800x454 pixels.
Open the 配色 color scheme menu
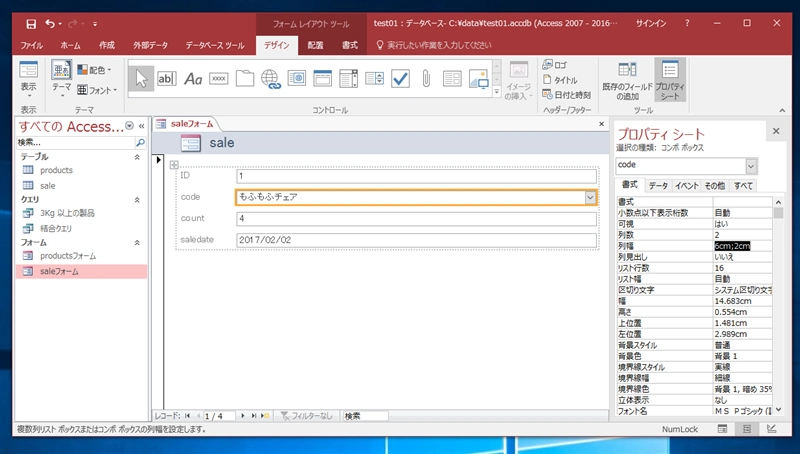(94, 70)
